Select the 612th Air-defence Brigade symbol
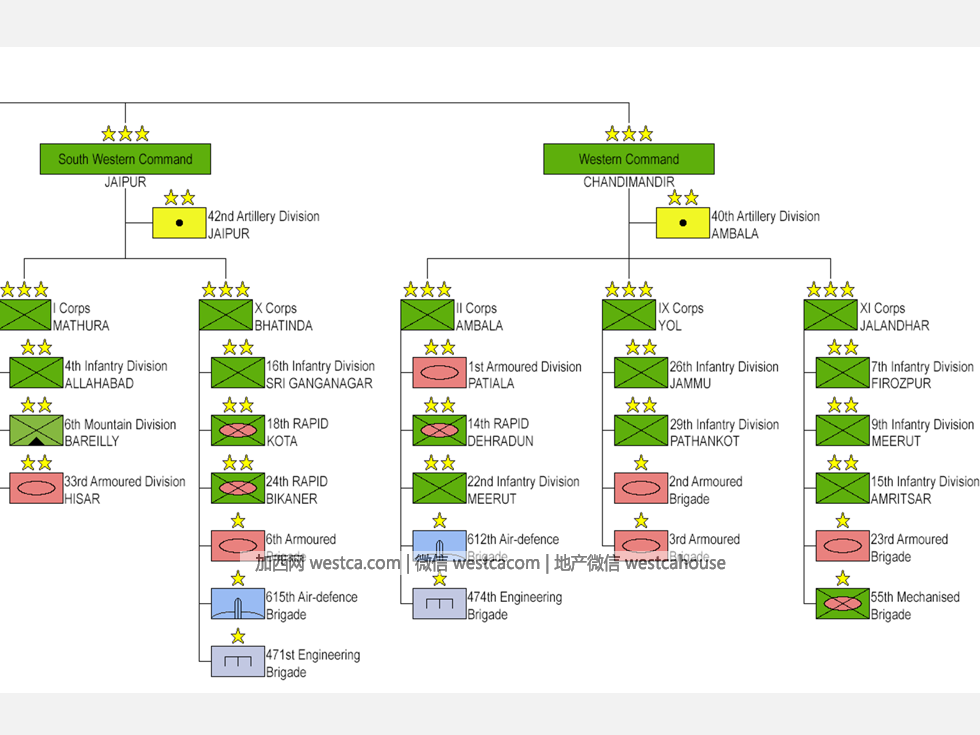This screenshot has height=735, width=980. [439, 546]
